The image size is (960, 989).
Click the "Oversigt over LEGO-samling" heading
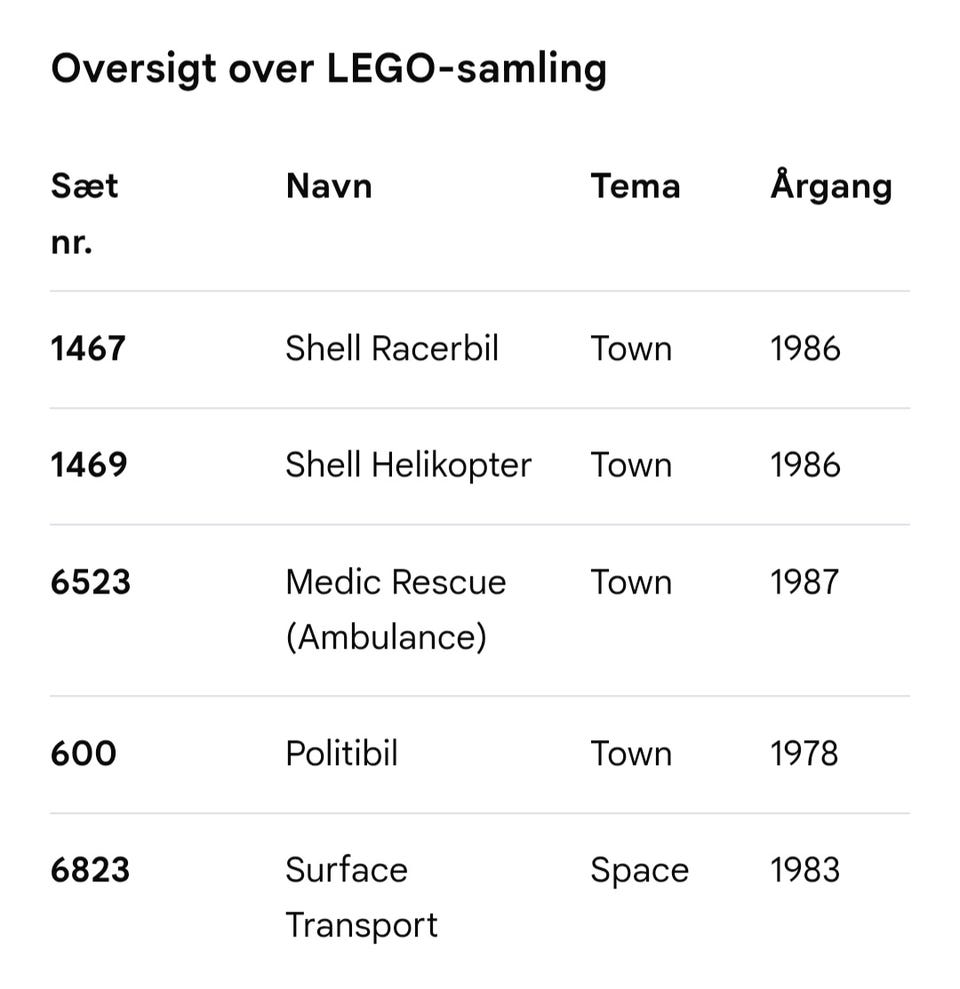[328, 69]
